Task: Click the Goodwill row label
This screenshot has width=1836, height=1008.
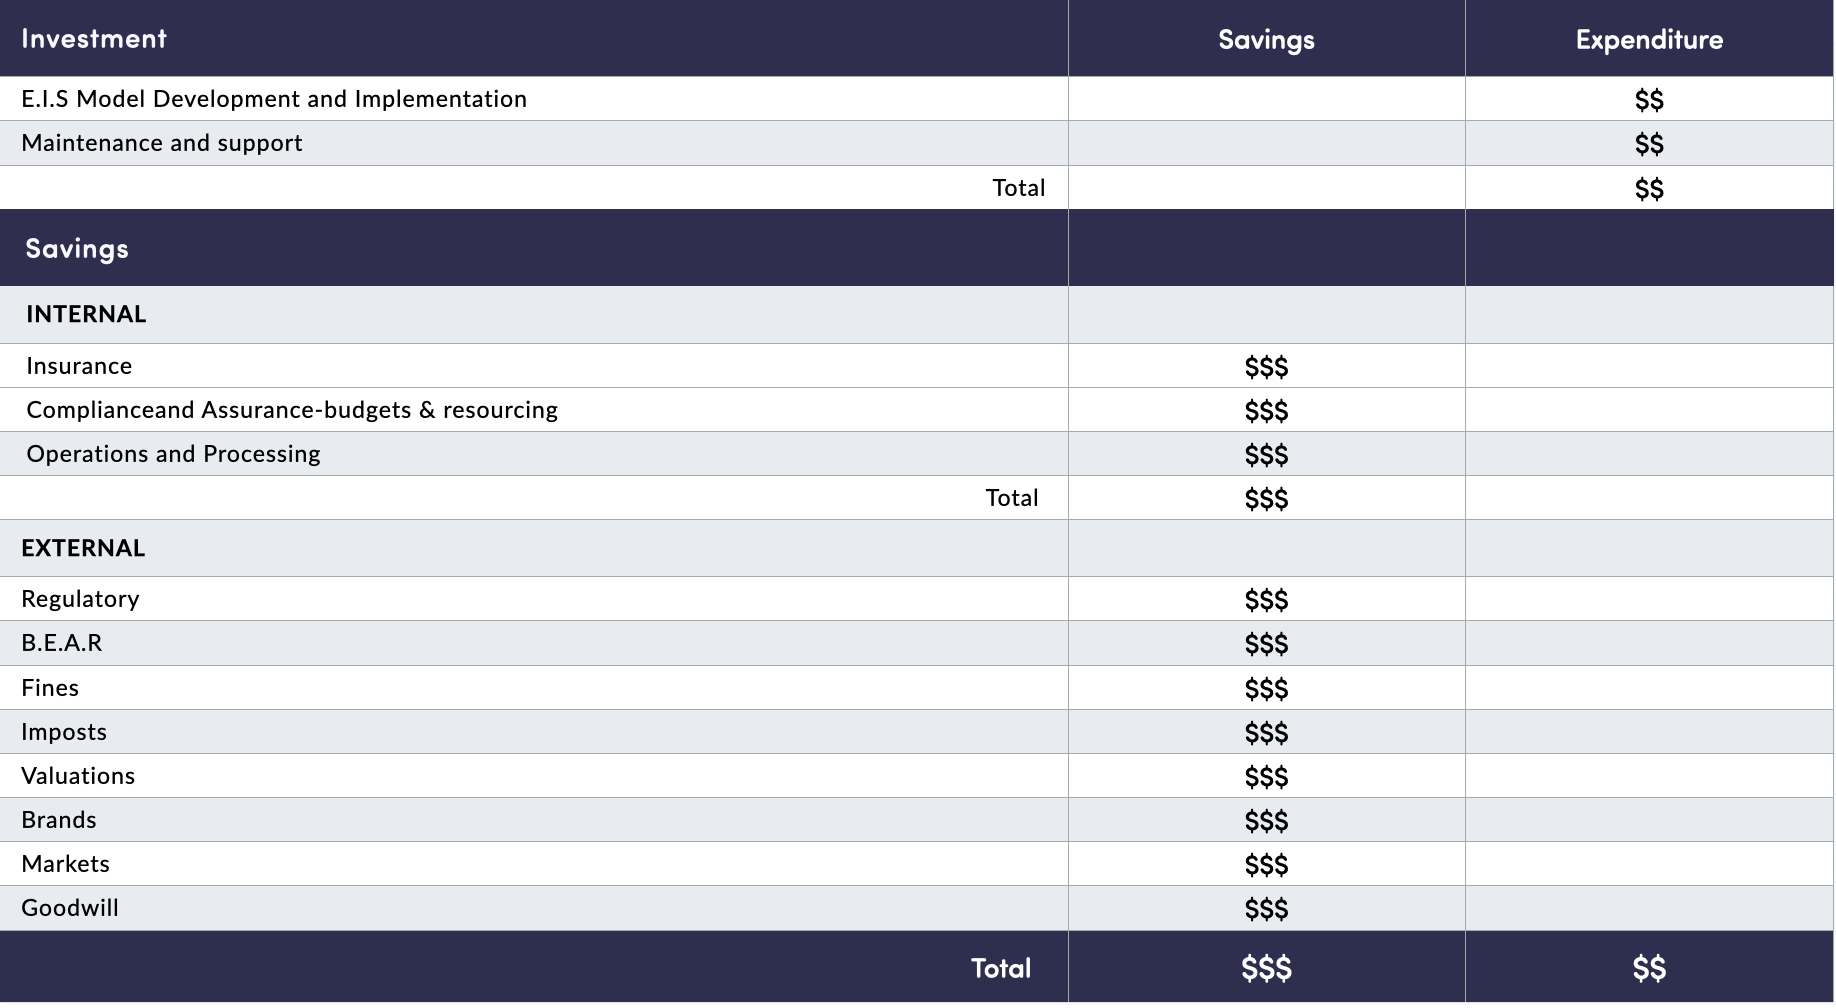Action: point(70,908)
